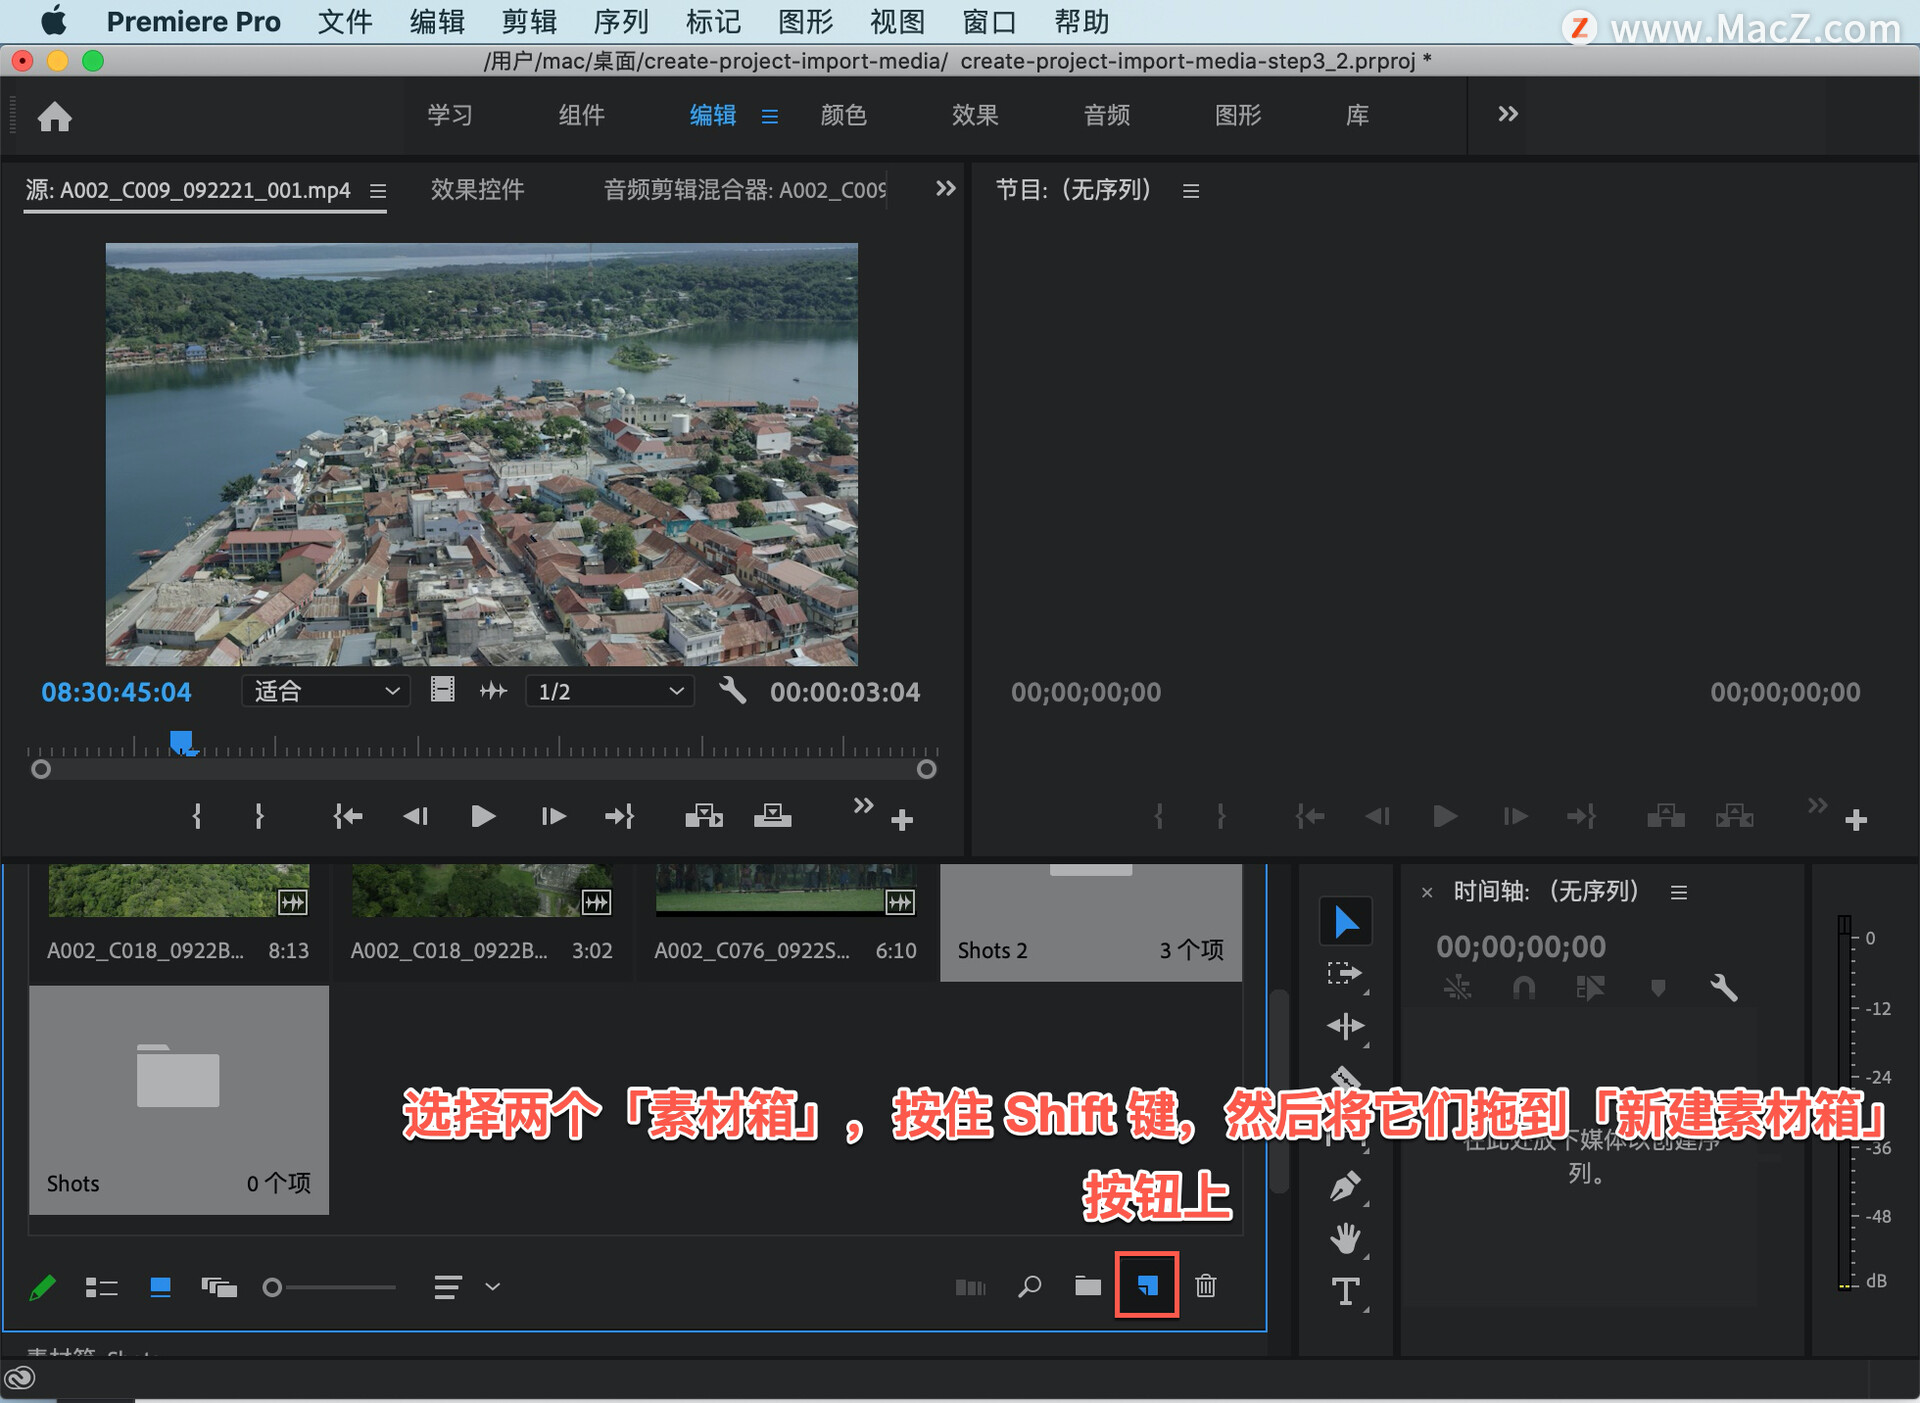Open the zoom level 适合 dropdown

326,691
